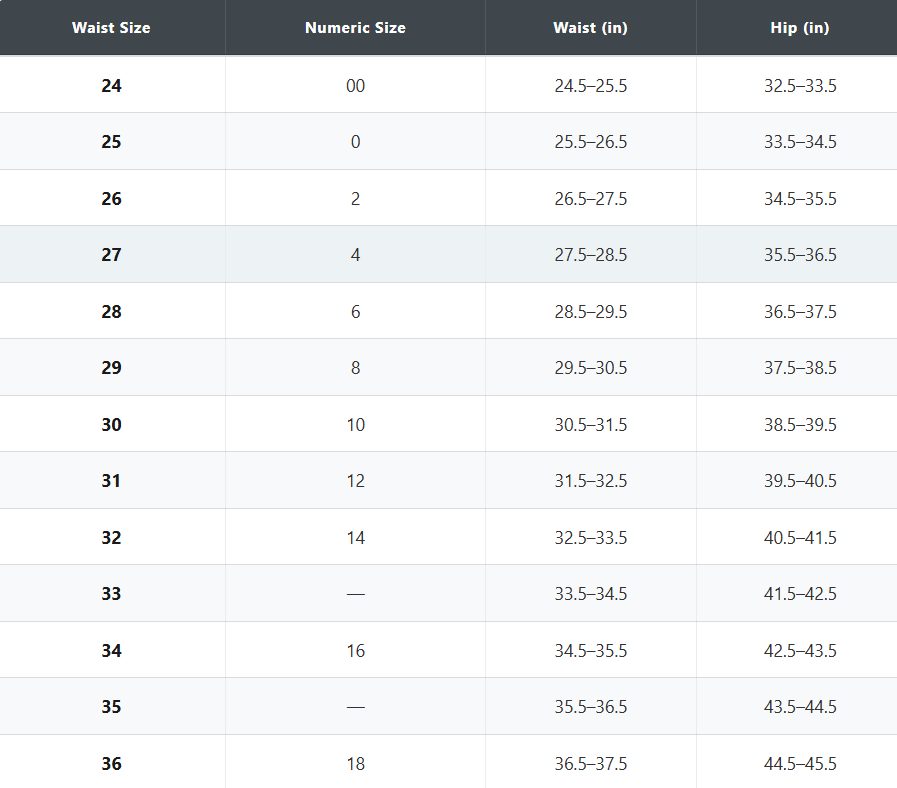Click the Numeric Size column header

[x=355, y=27]
